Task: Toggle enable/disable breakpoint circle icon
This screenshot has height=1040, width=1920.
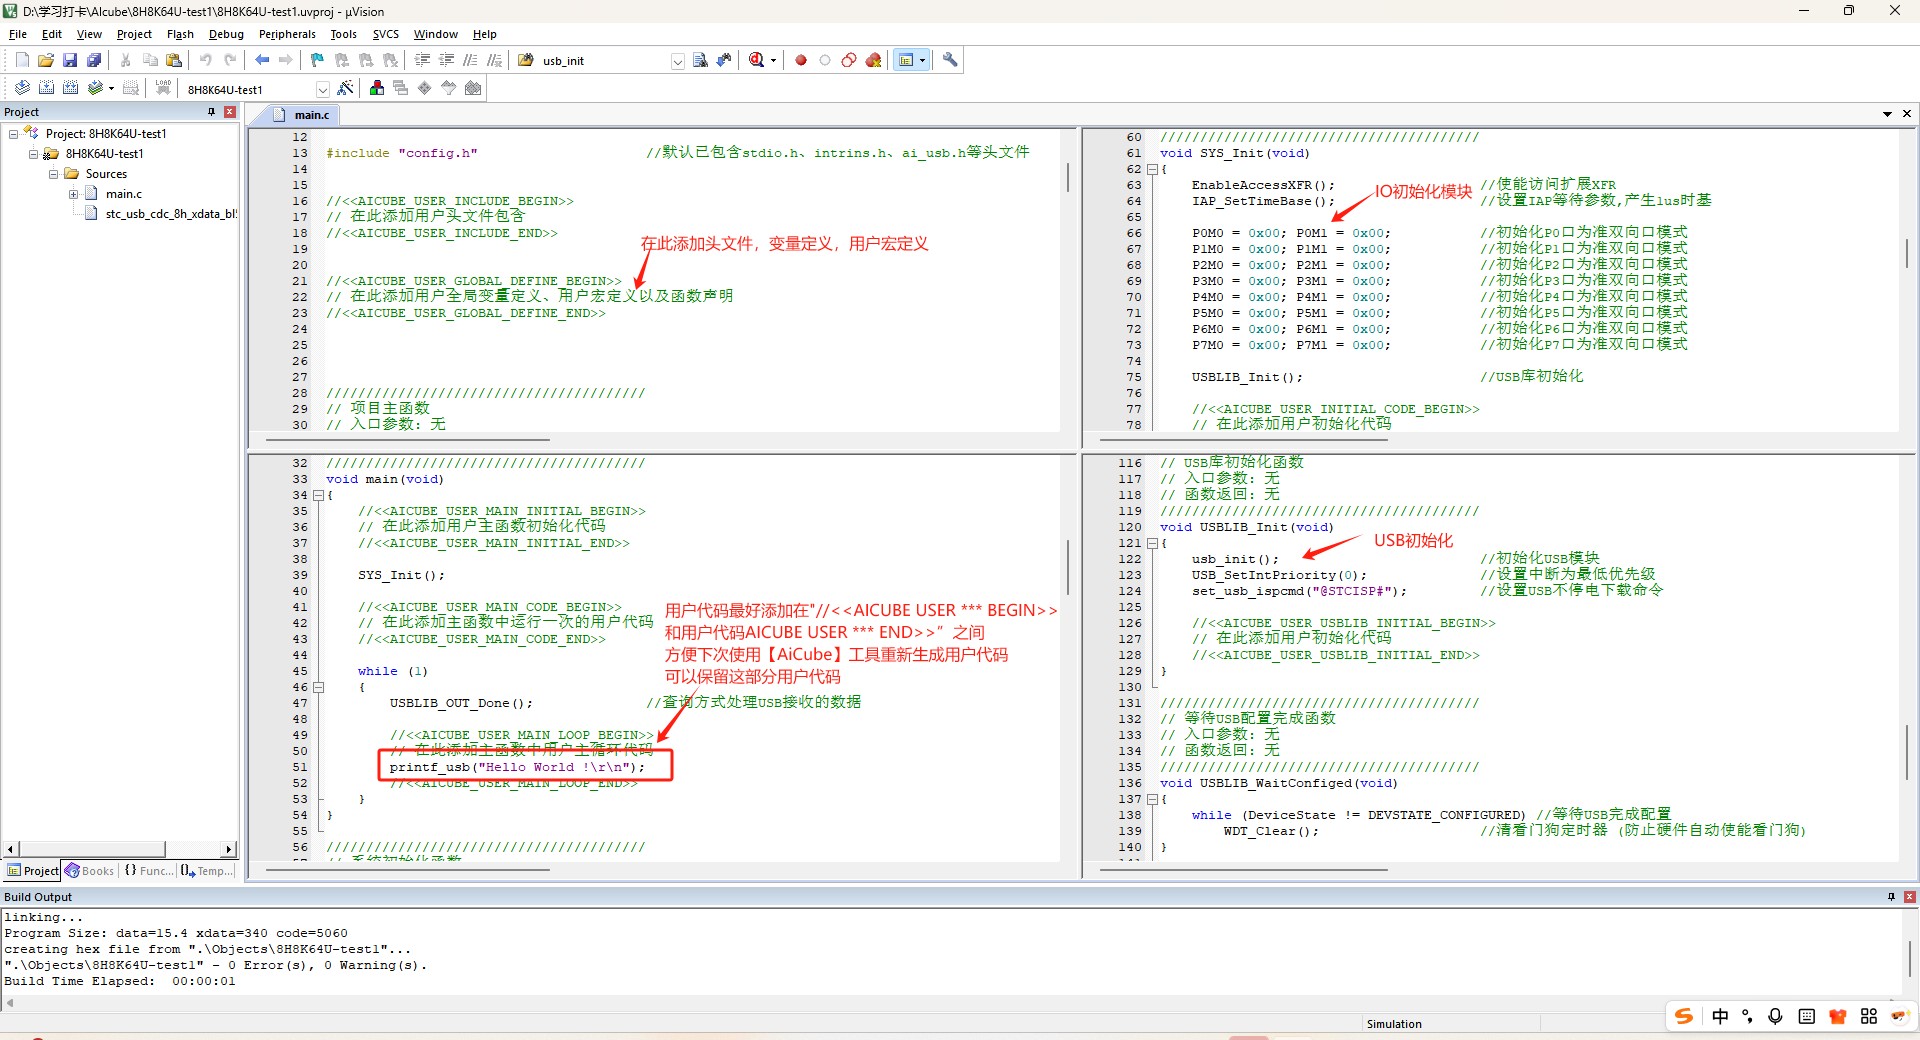Action: [x=825, y=60]
